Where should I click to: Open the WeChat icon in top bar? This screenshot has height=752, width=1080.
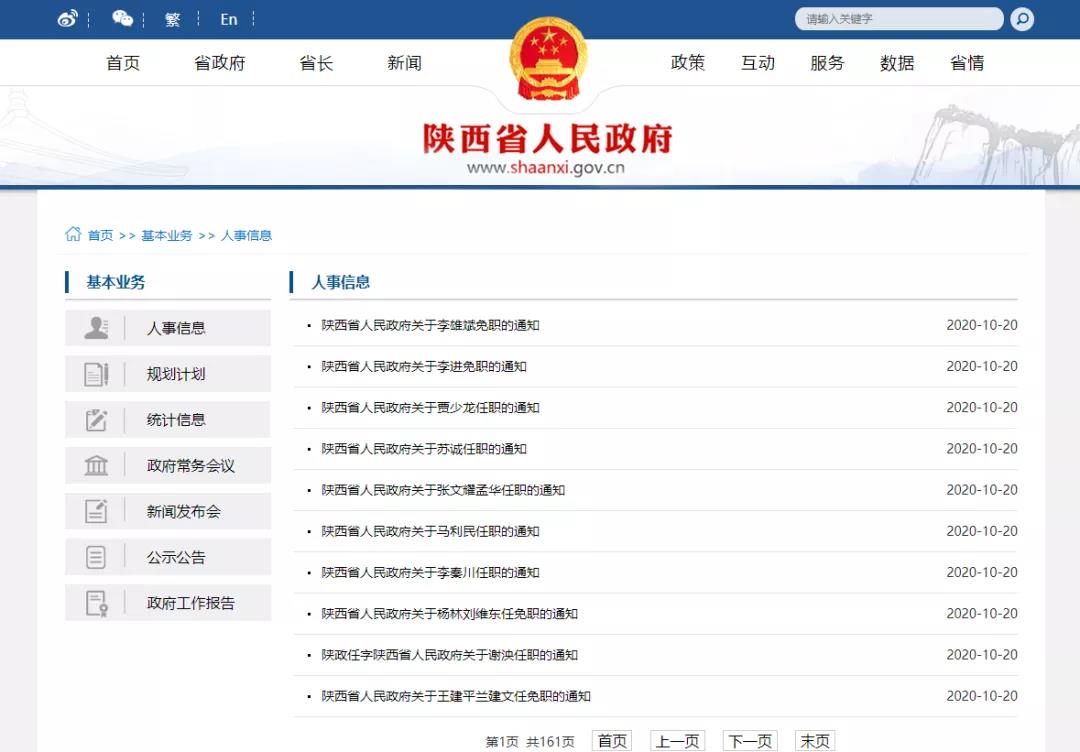tap(122, 19)
